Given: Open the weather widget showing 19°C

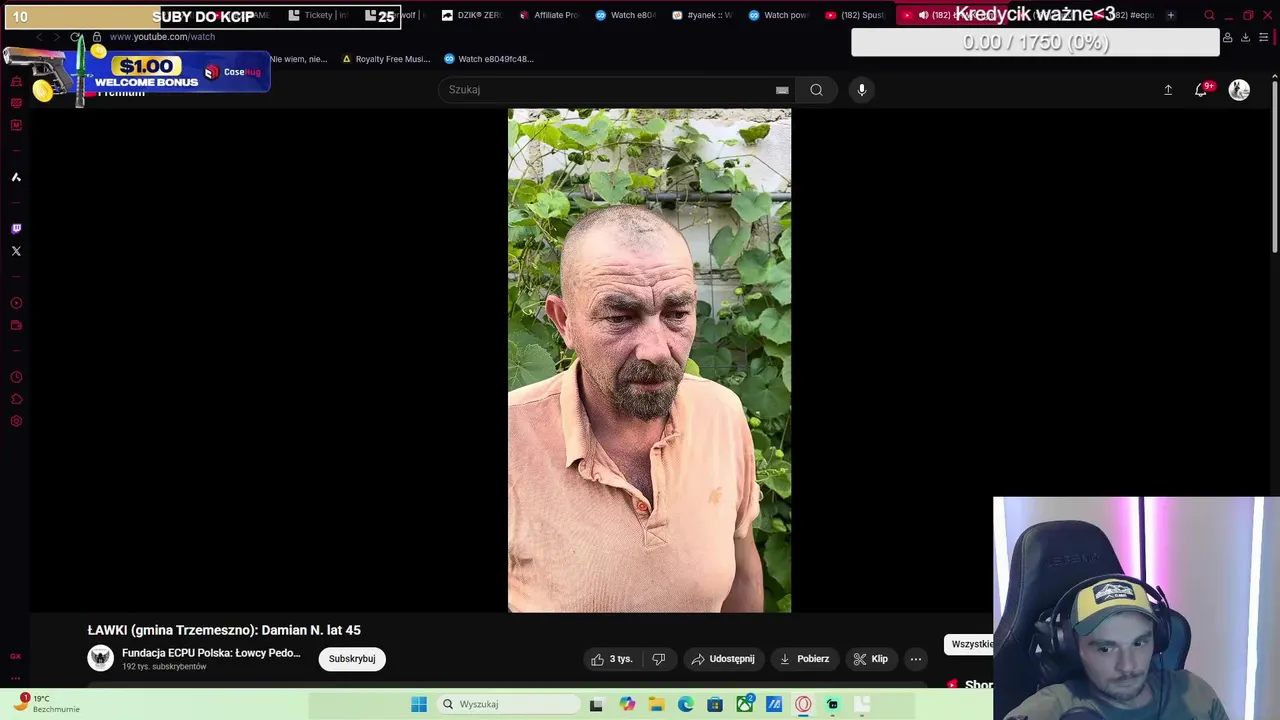Looking at the screenshot, I should (x=44, y=704).
